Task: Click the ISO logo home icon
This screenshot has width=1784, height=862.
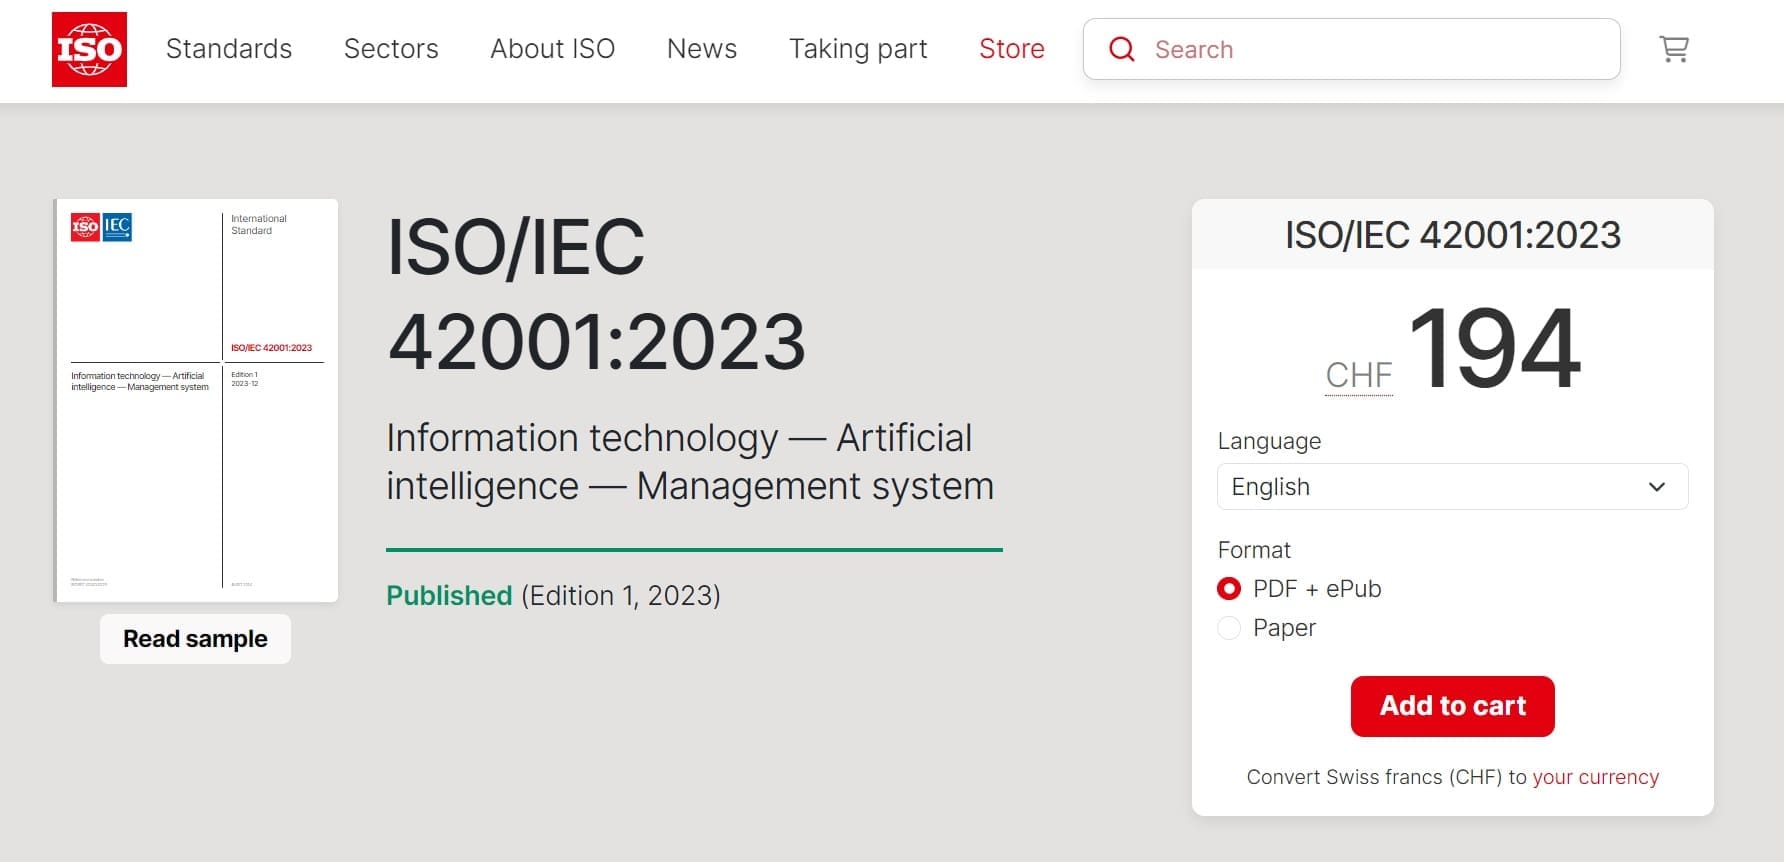Action: (x=89, y=49)
